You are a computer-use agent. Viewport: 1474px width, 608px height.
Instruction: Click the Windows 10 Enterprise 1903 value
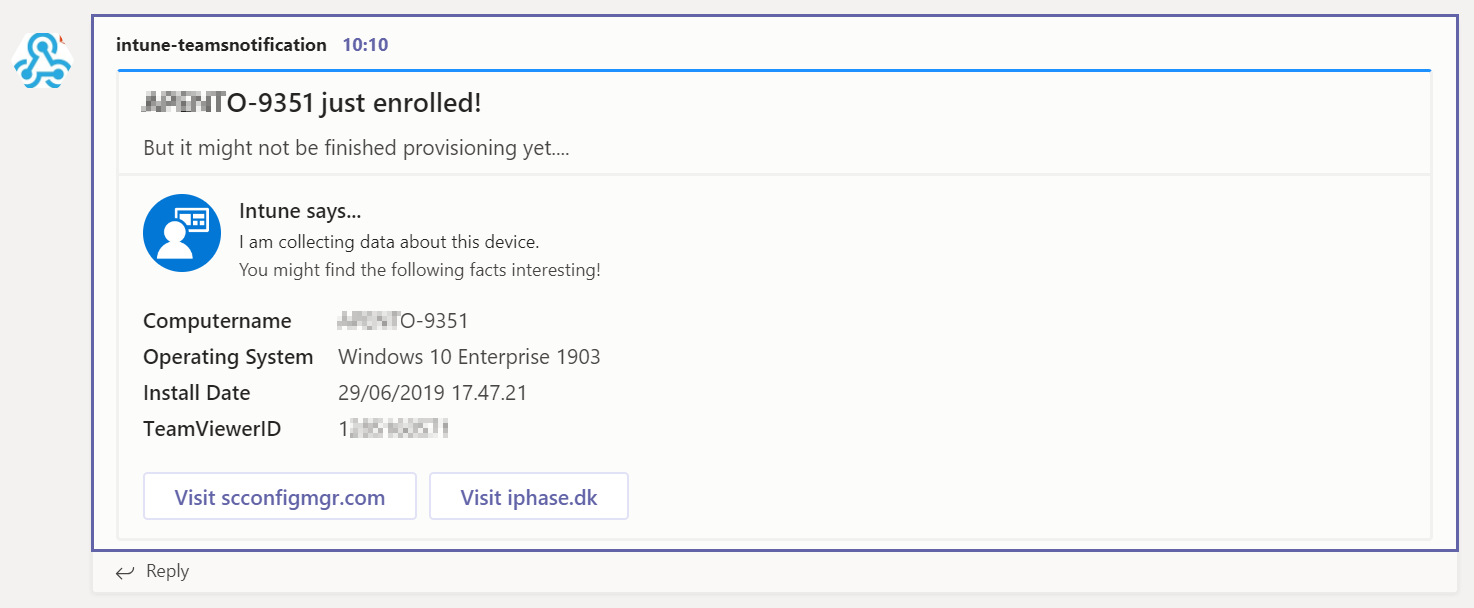469,356
